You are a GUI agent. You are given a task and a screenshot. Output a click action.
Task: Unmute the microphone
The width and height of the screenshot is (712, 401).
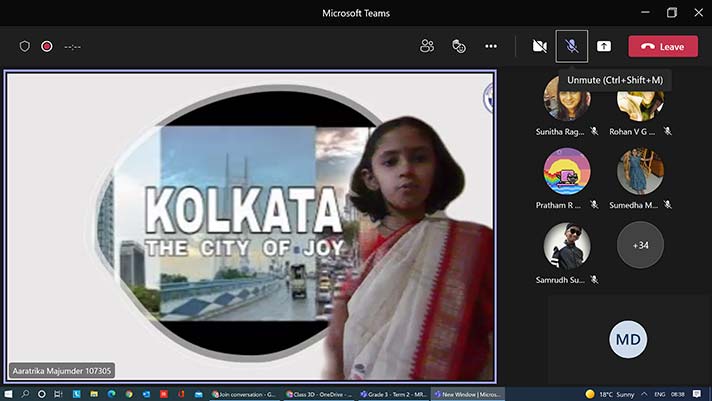571,46
